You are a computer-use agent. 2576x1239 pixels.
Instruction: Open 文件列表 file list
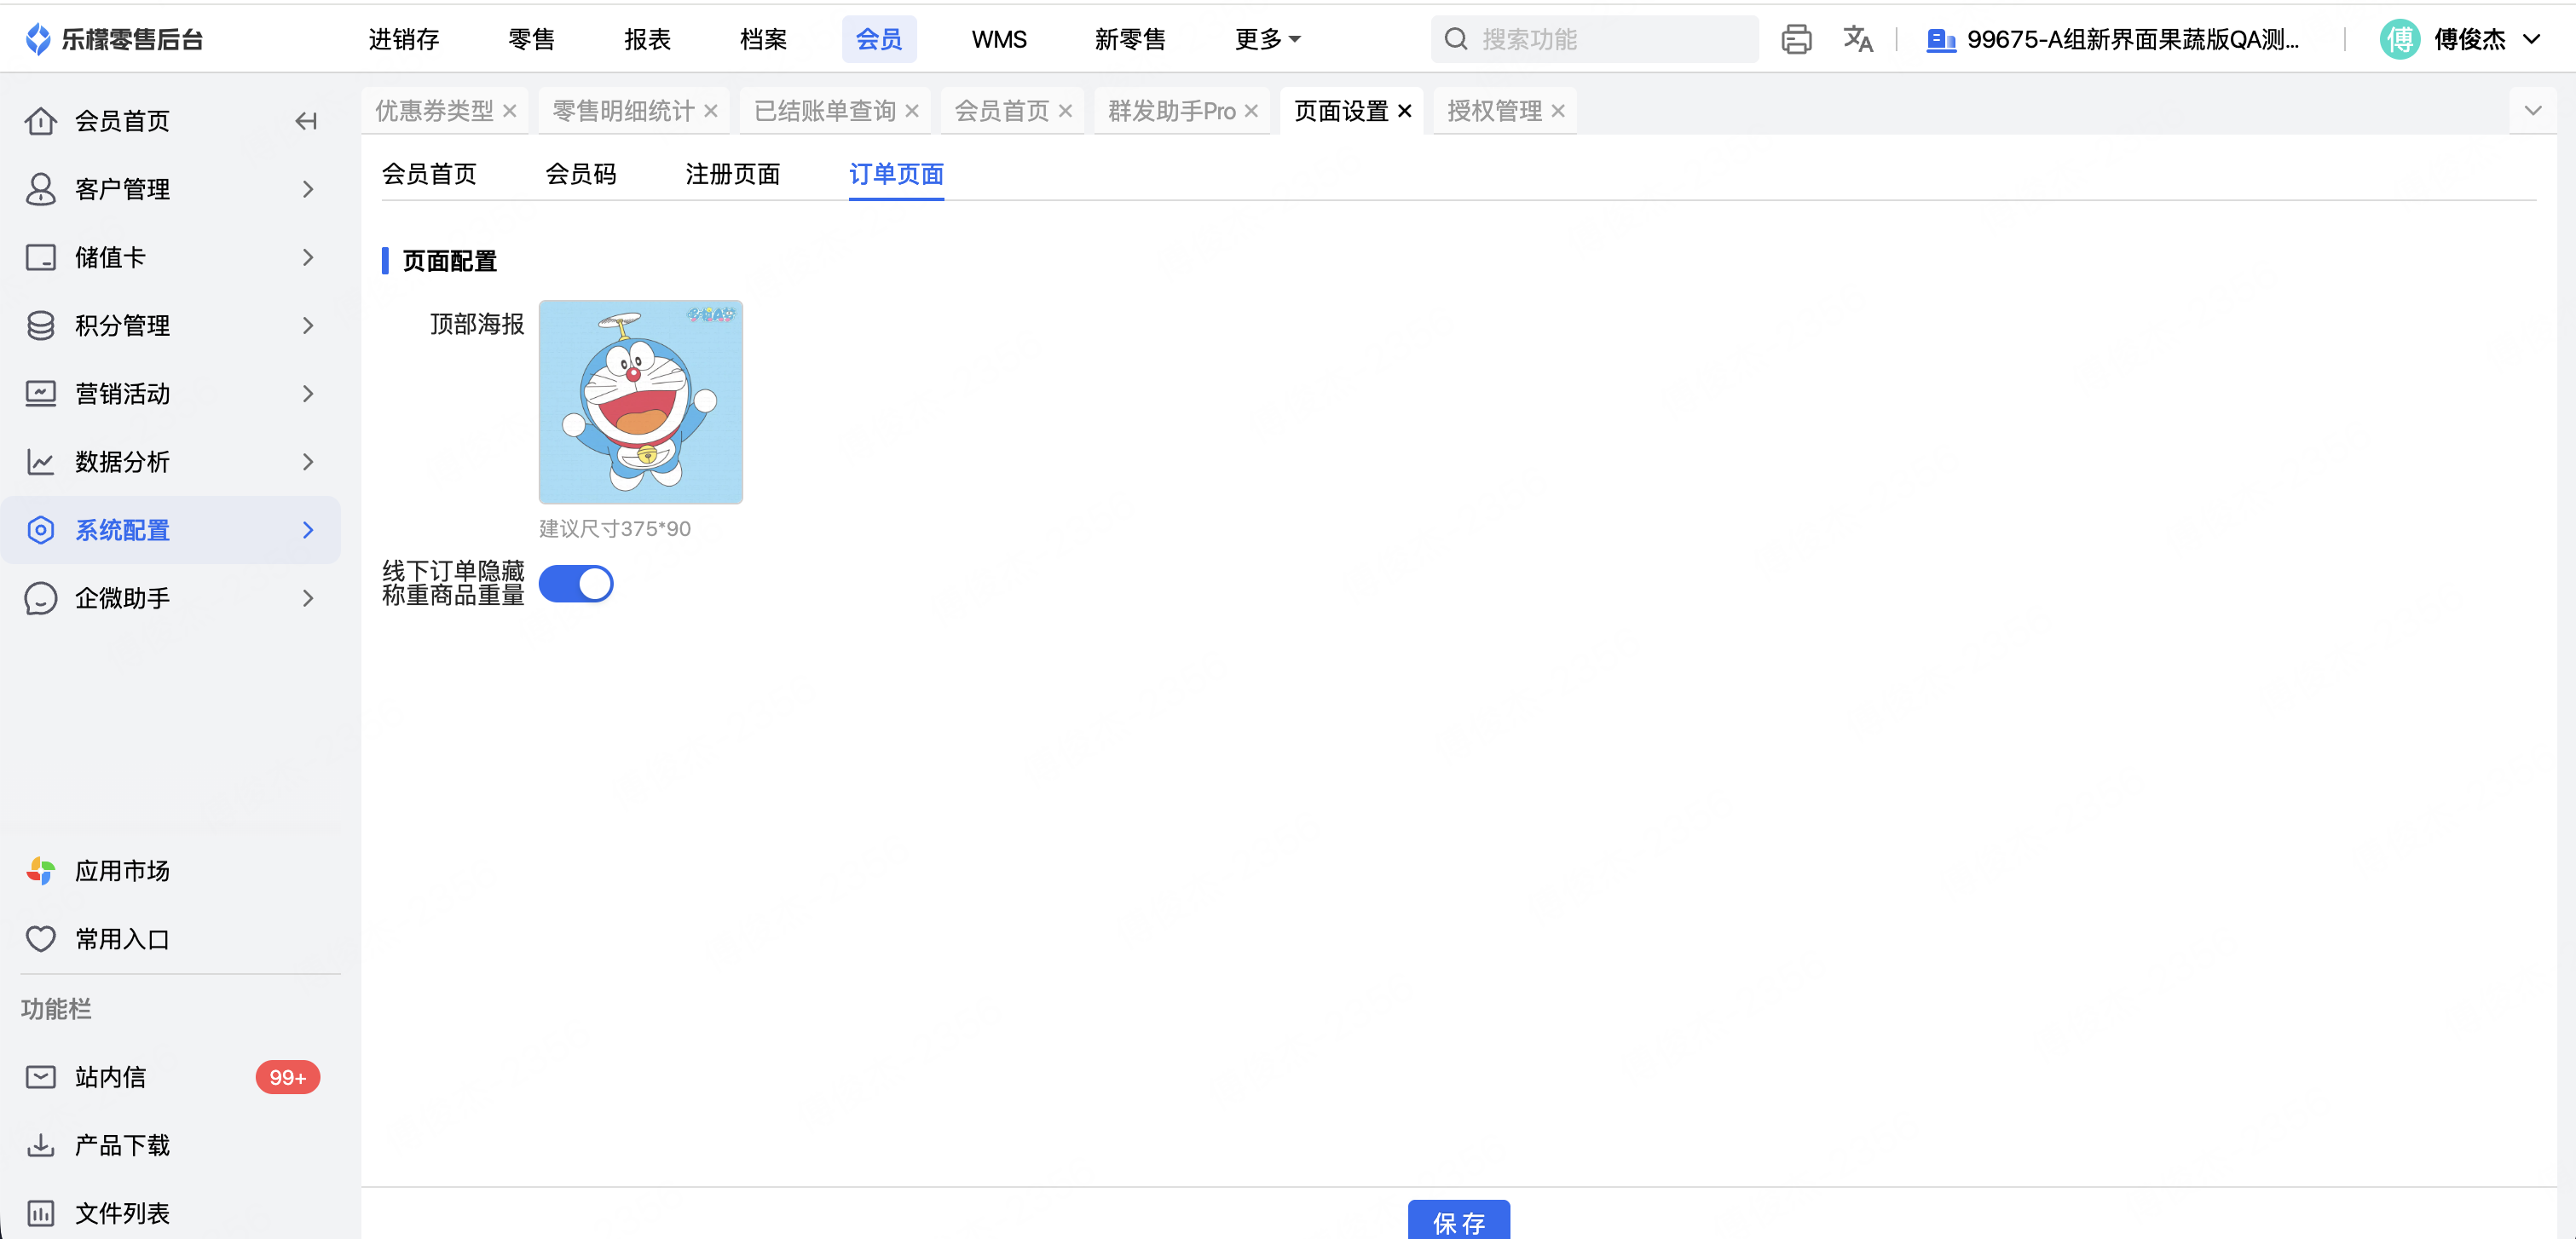pos(122,1212)
